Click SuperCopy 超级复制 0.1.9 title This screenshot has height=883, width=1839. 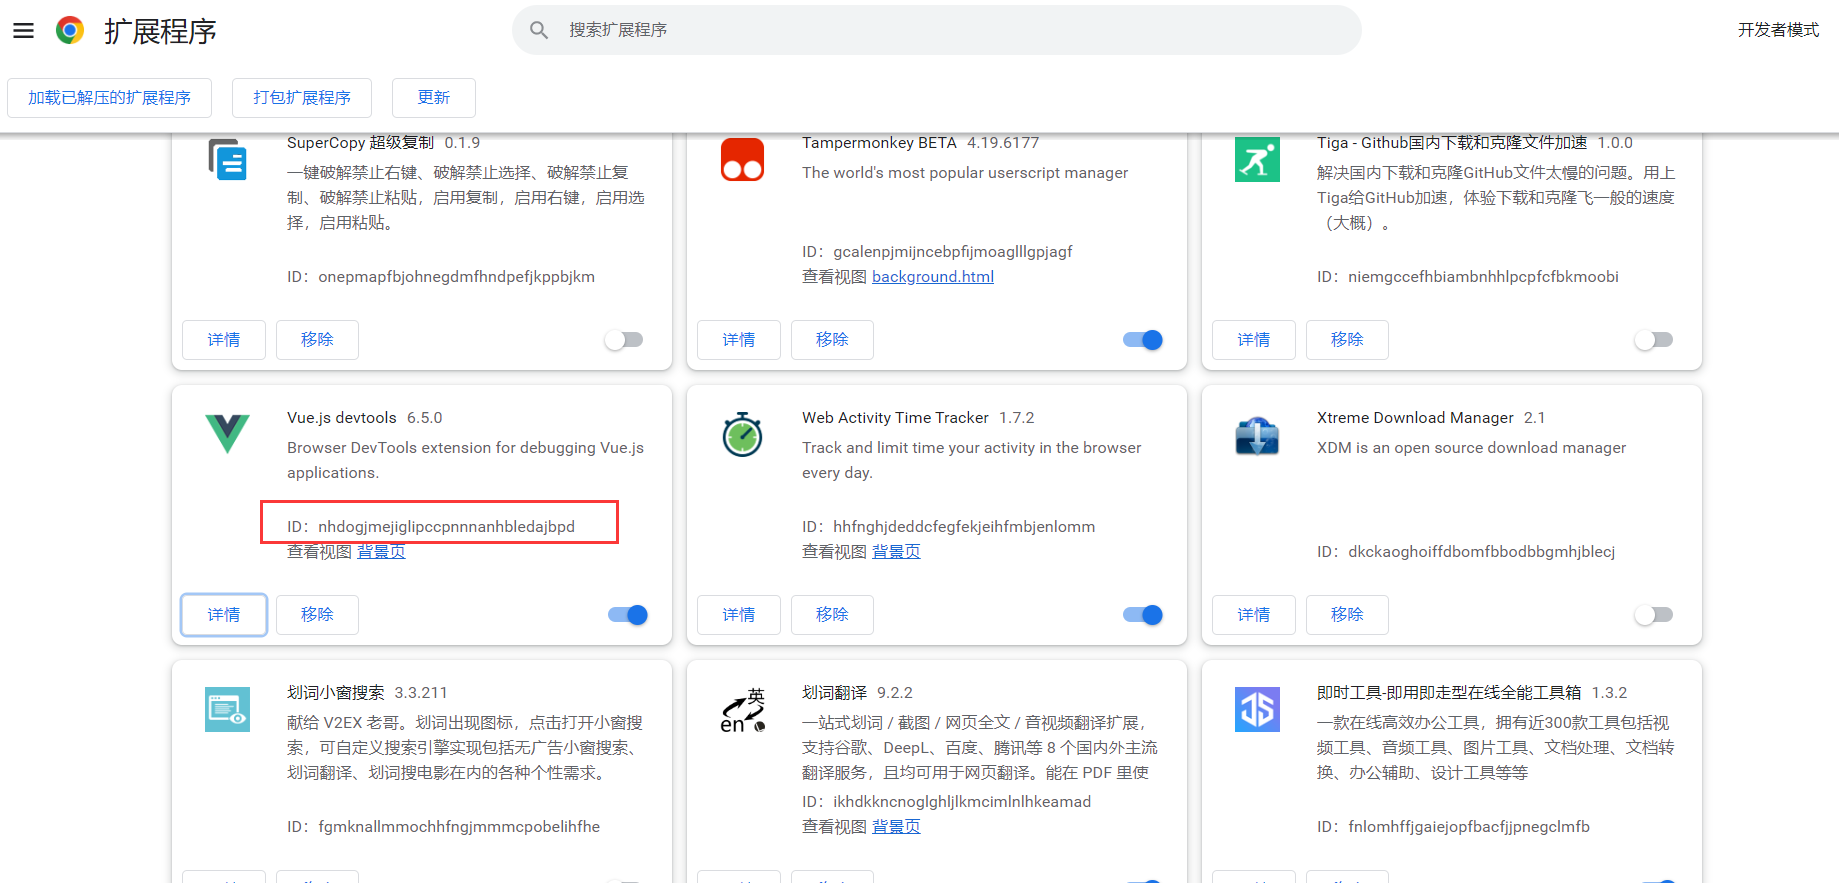click(x=383, y=143)
